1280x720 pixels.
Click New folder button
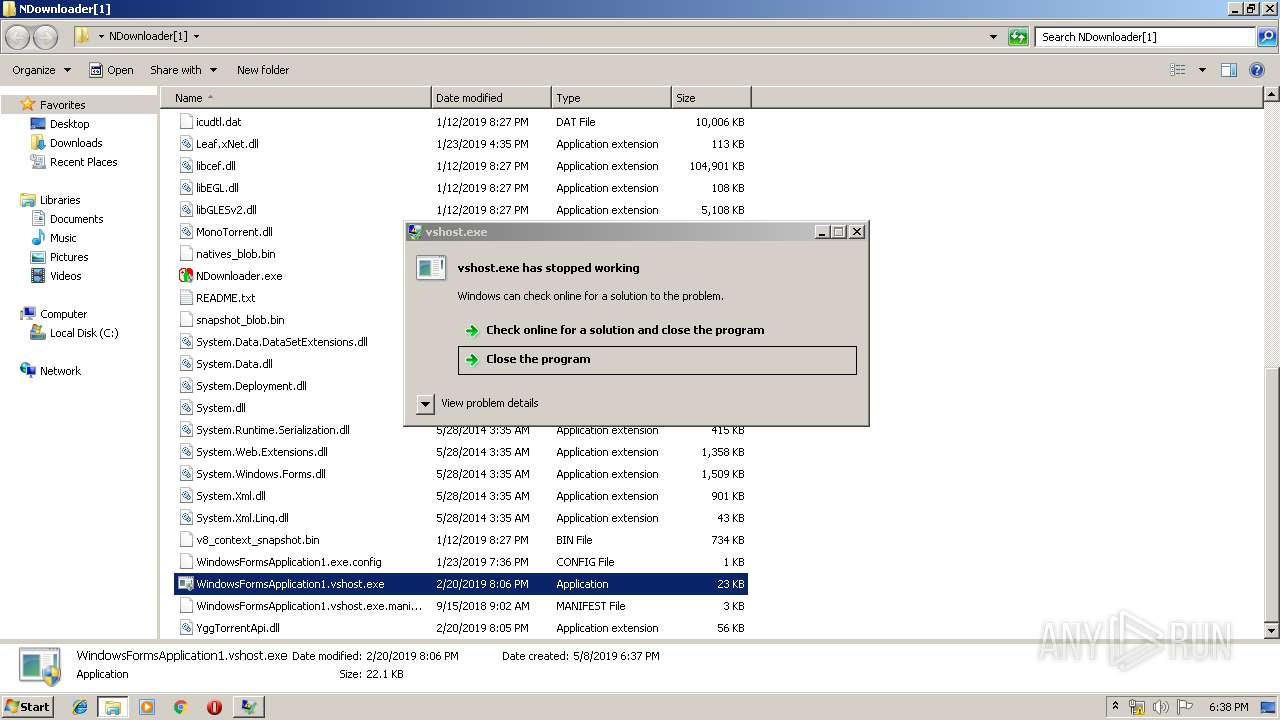coord(263,70)
